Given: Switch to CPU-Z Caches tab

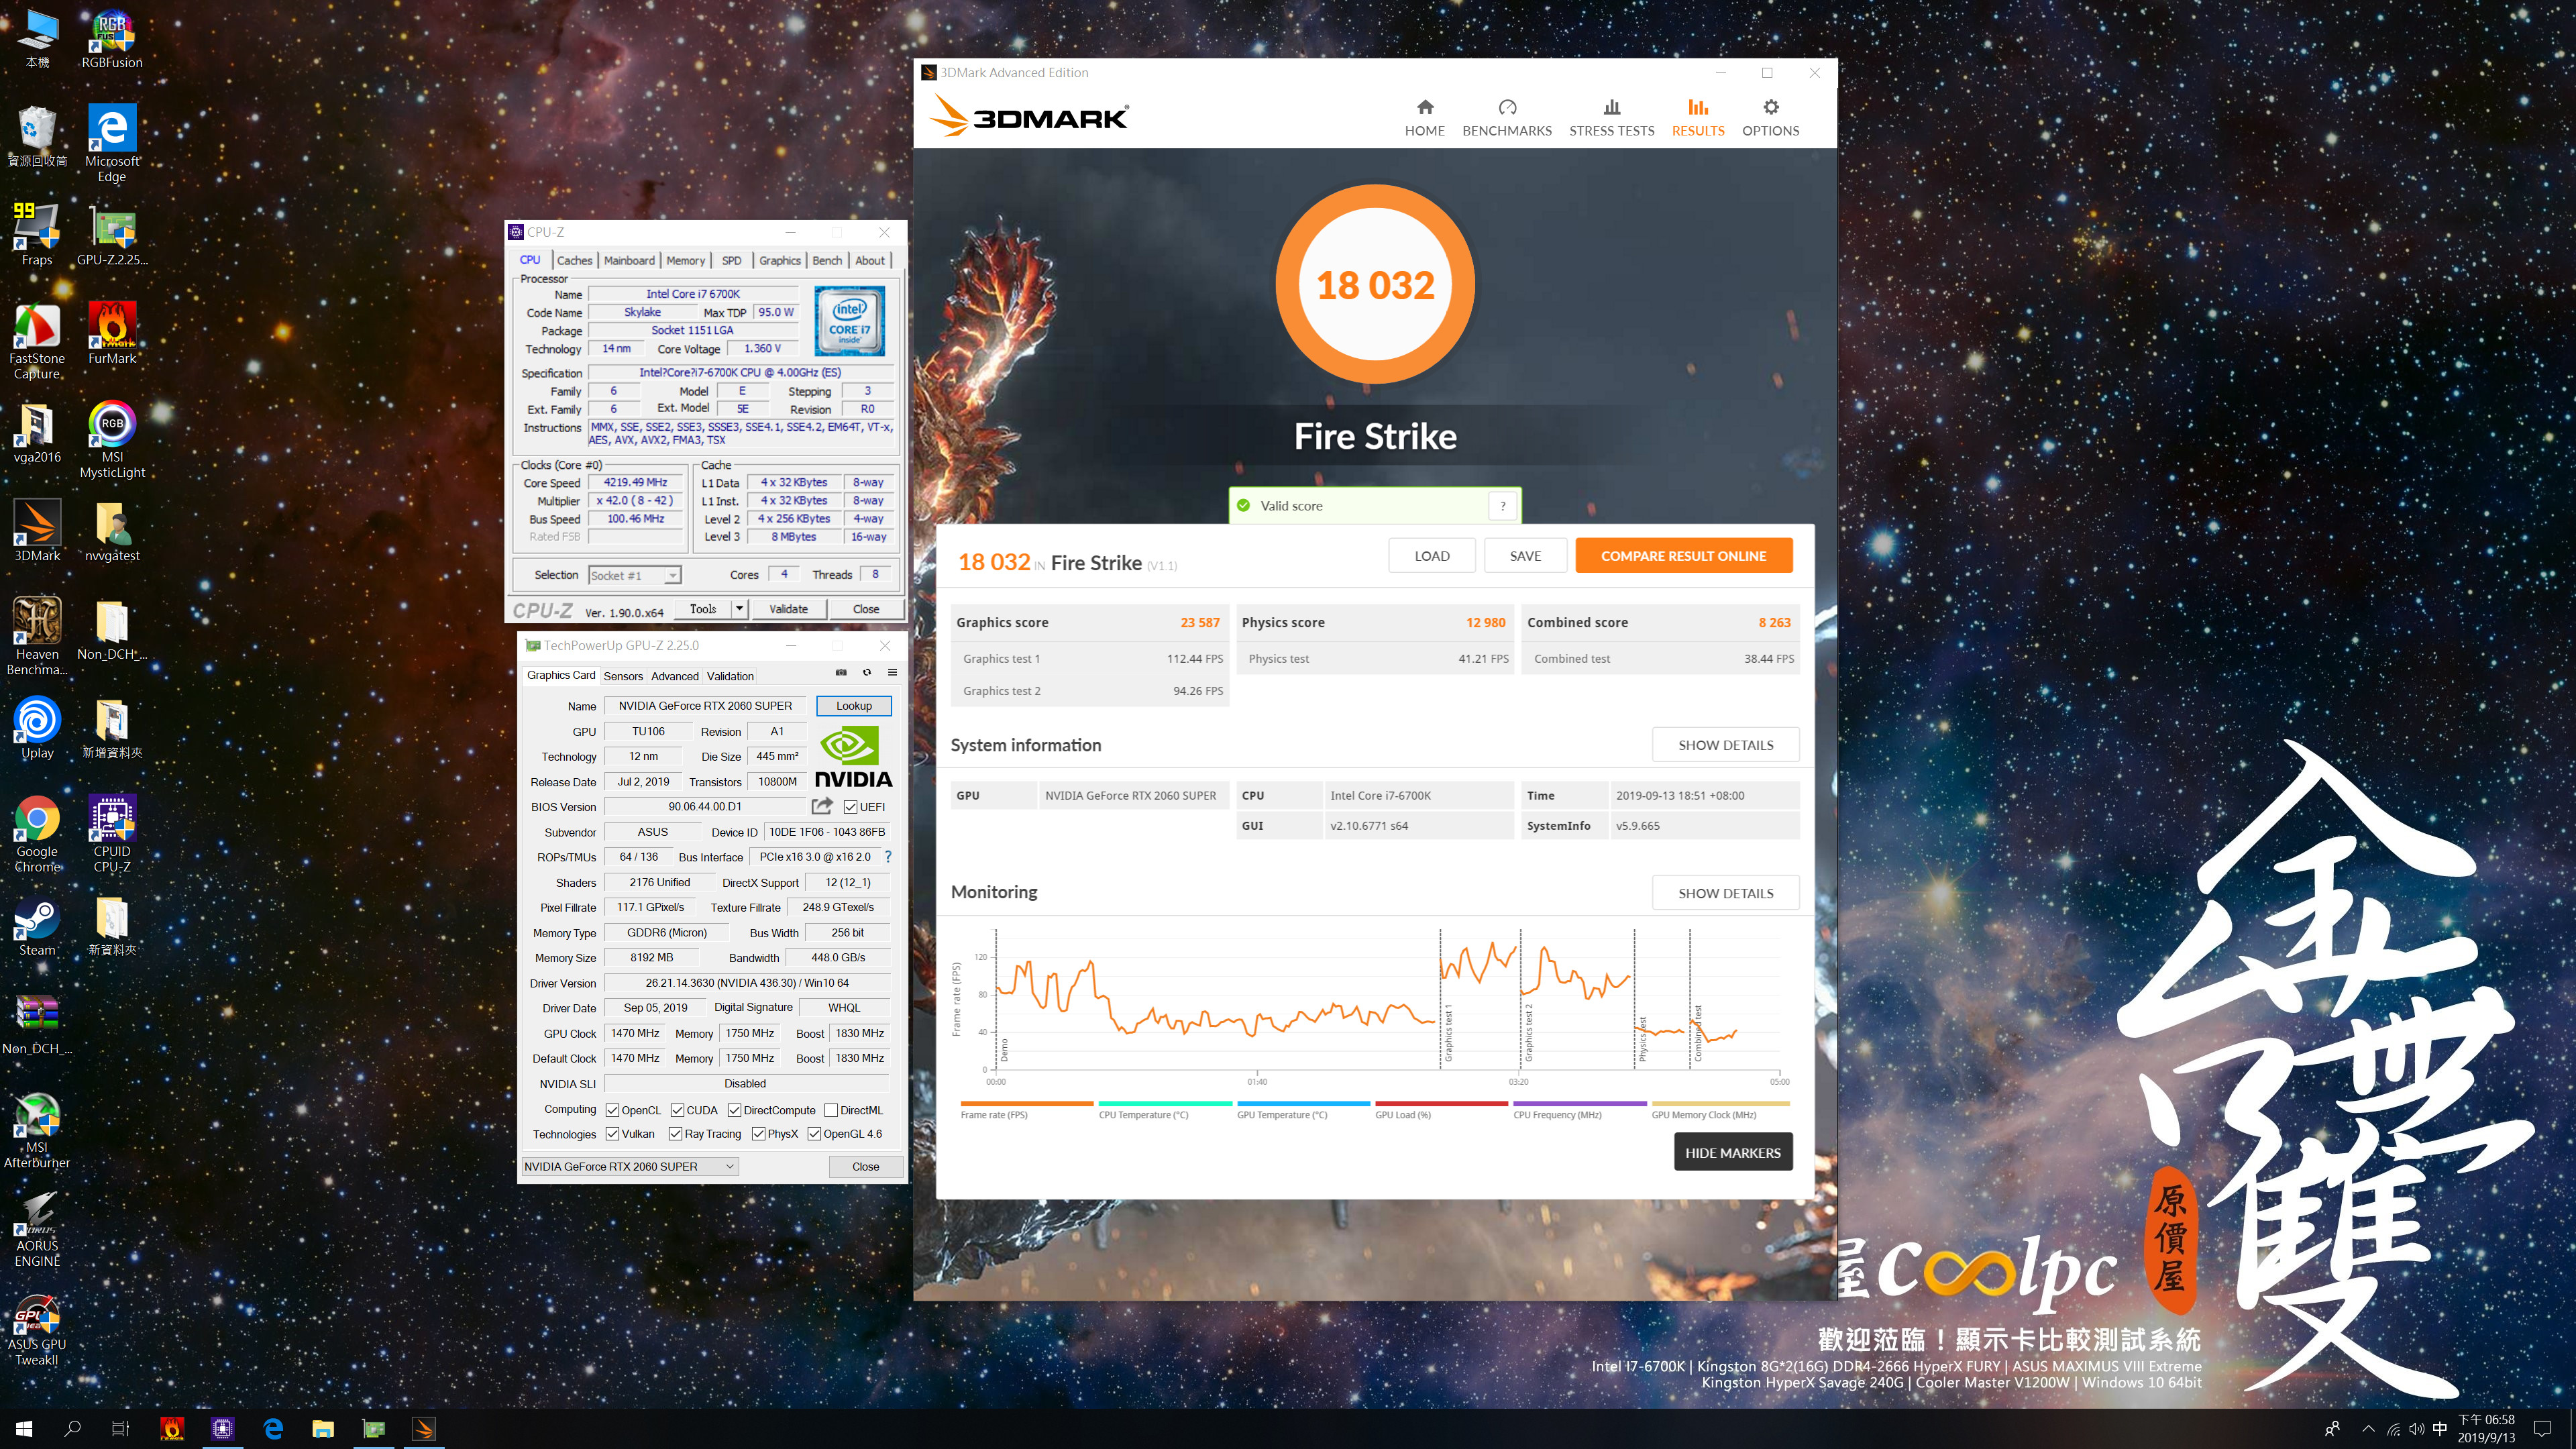Looking at the screenshot, I should (574, 261).
